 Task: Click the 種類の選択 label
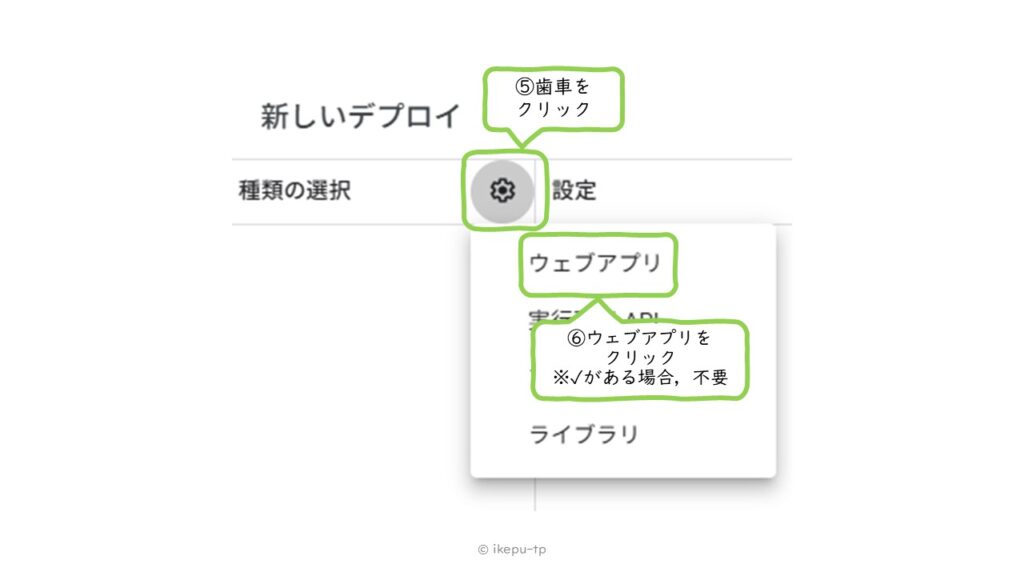pyautogui.click(x=294, y=190)
